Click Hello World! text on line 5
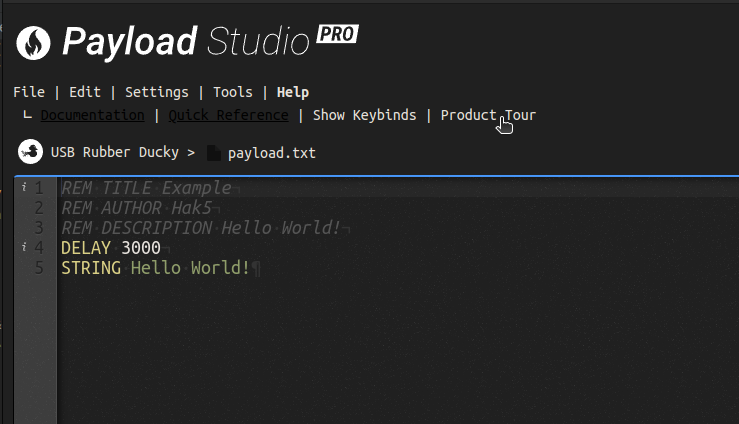Screen dimensions: 739x424 tap(190, 268)
